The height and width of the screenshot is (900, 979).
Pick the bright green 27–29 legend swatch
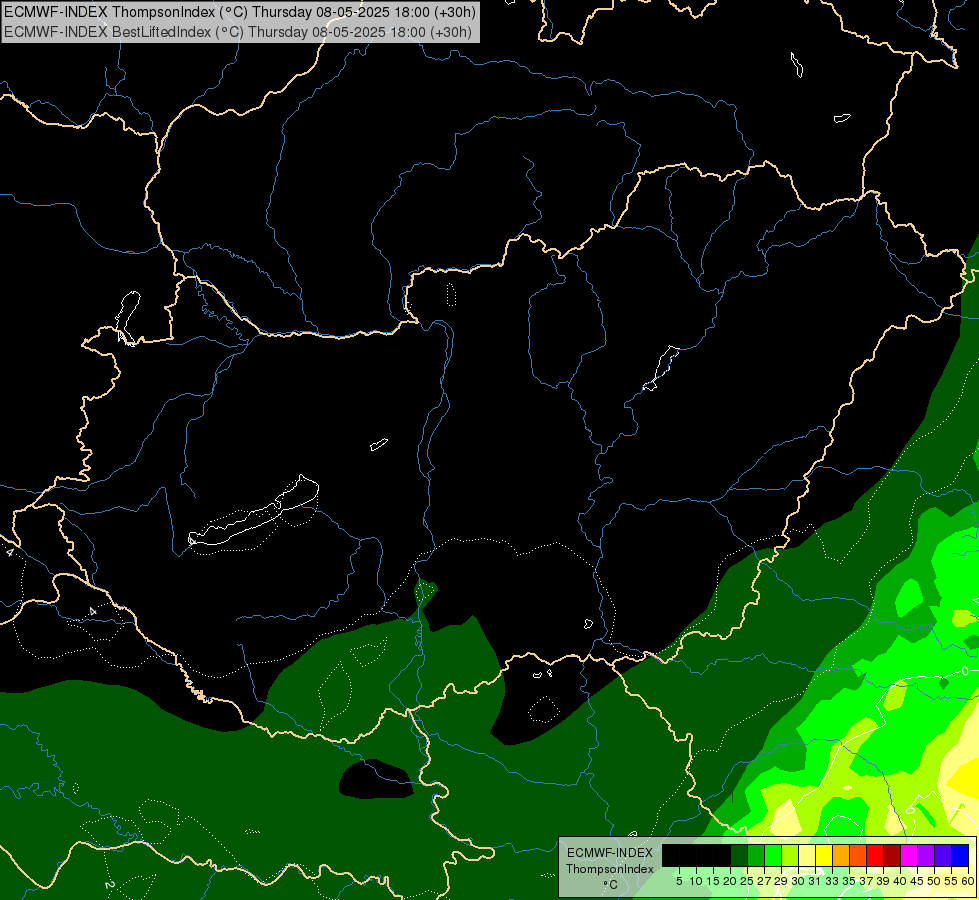(x=773, y=856)
